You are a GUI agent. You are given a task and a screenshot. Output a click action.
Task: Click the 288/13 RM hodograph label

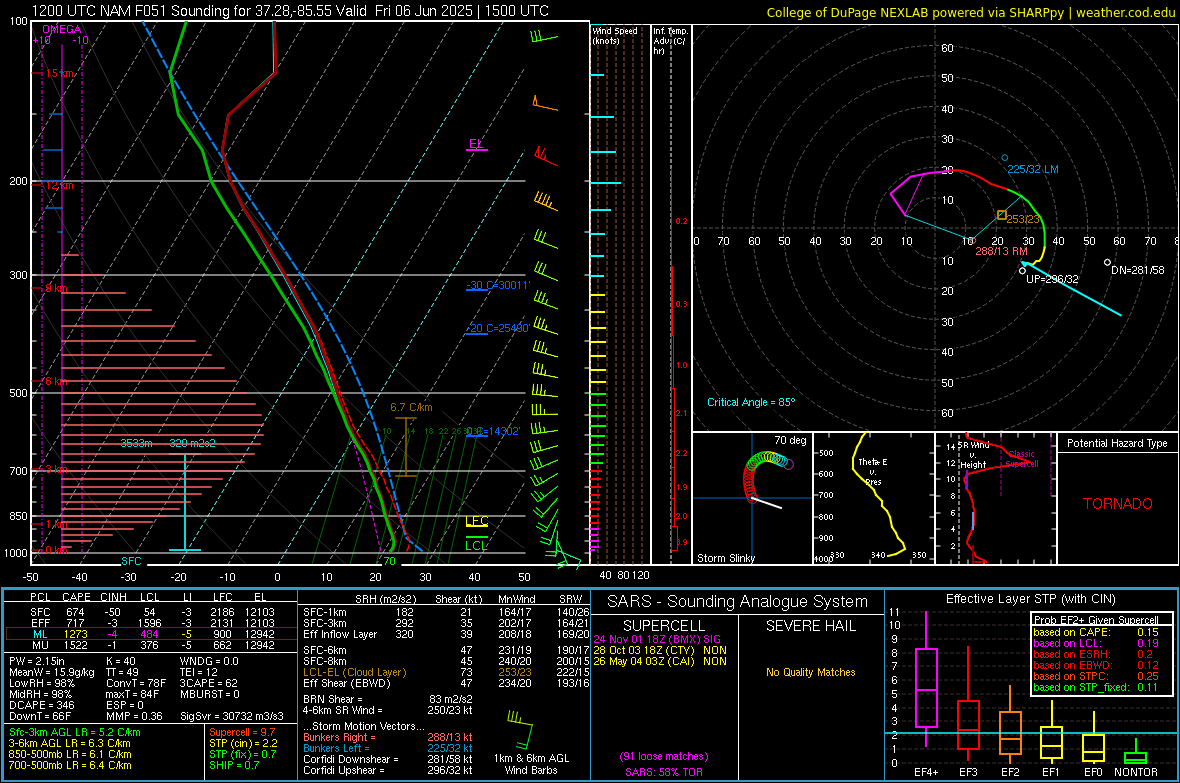[x=1001, y=251]
